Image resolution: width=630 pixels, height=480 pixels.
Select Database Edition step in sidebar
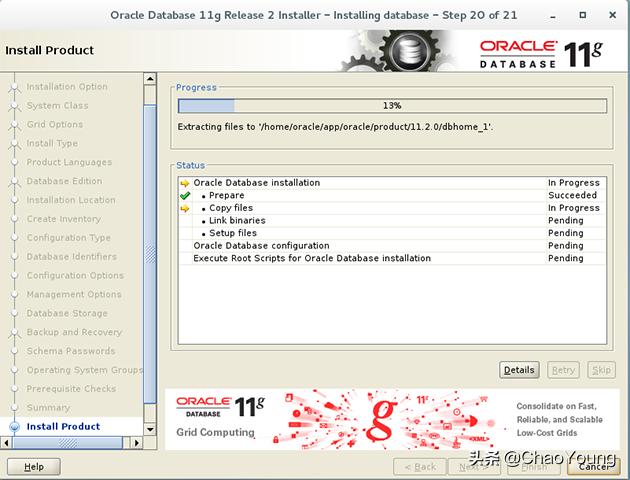(x=64, y=181)
